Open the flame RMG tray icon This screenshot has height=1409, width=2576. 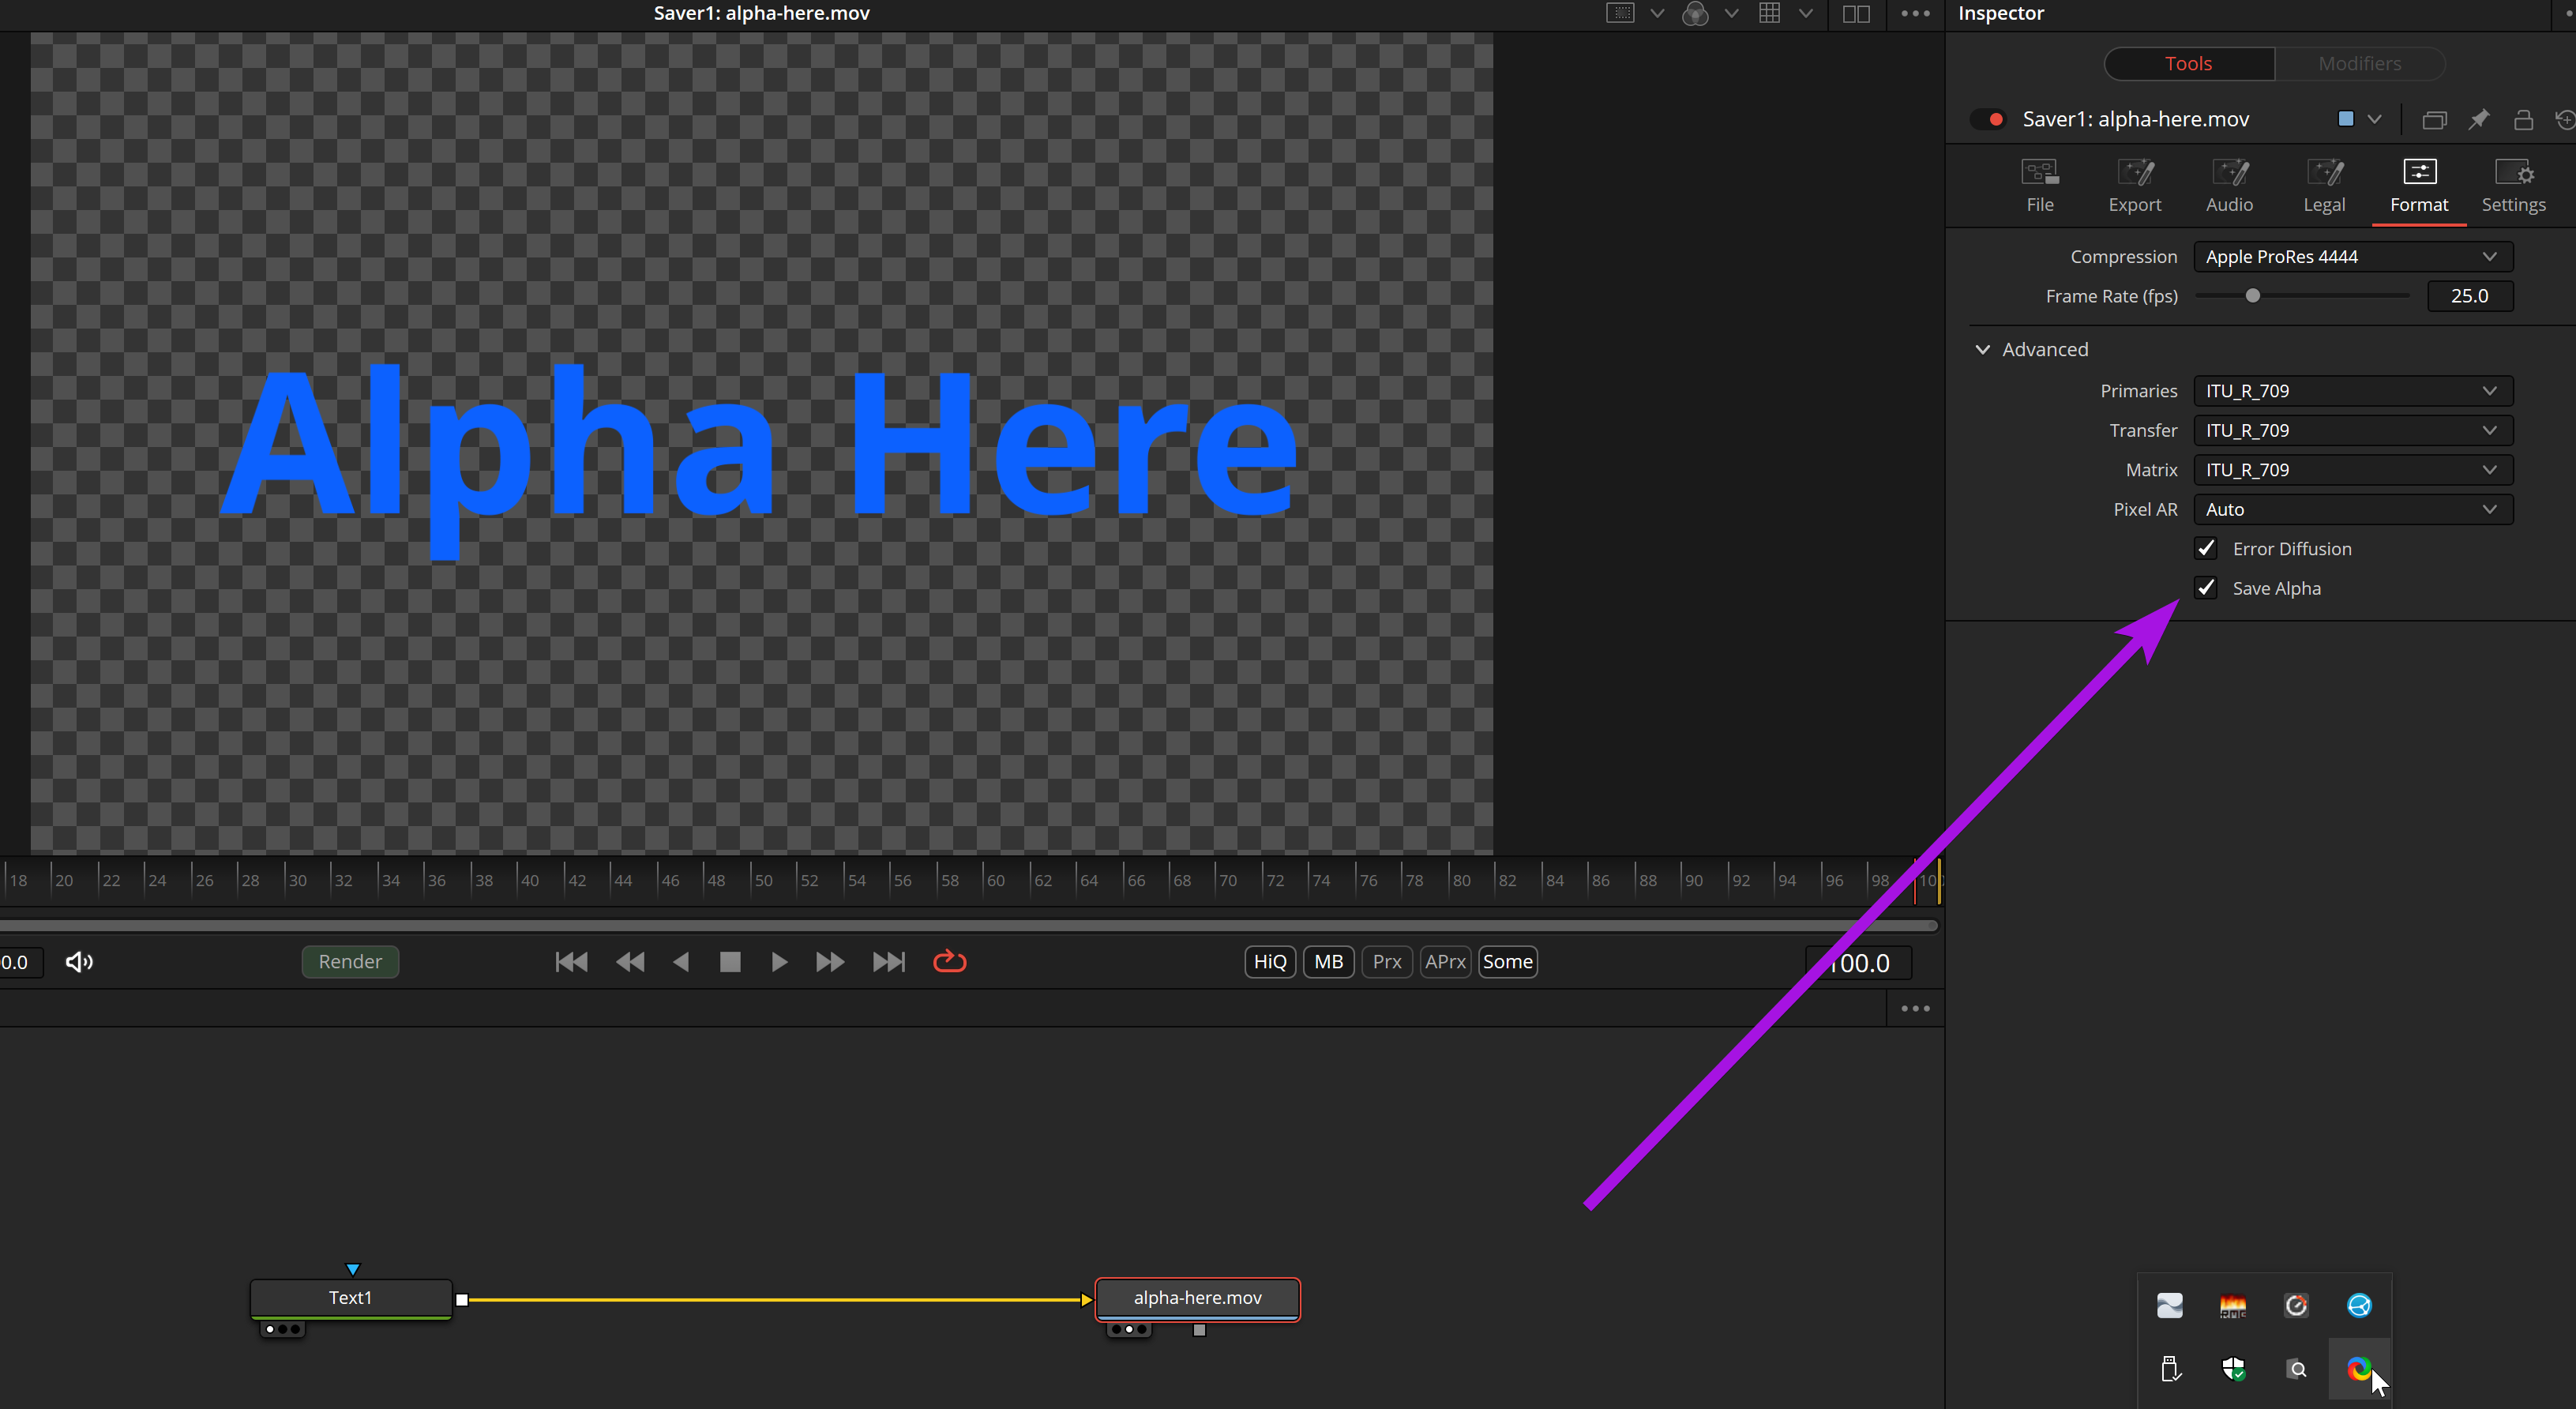pos(2232,1306)
